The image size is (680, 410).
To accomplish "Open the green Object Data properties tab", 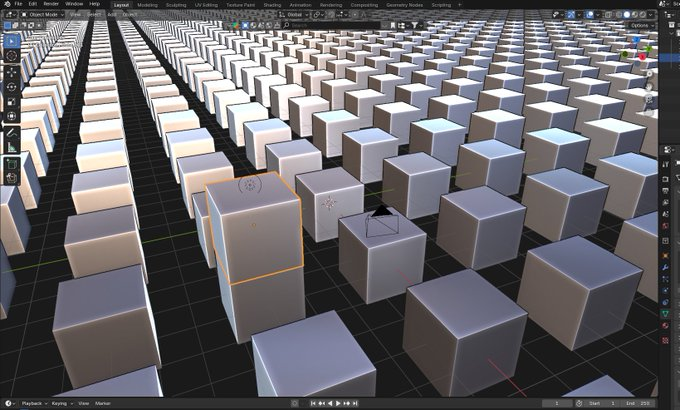I will click(665, 313).
